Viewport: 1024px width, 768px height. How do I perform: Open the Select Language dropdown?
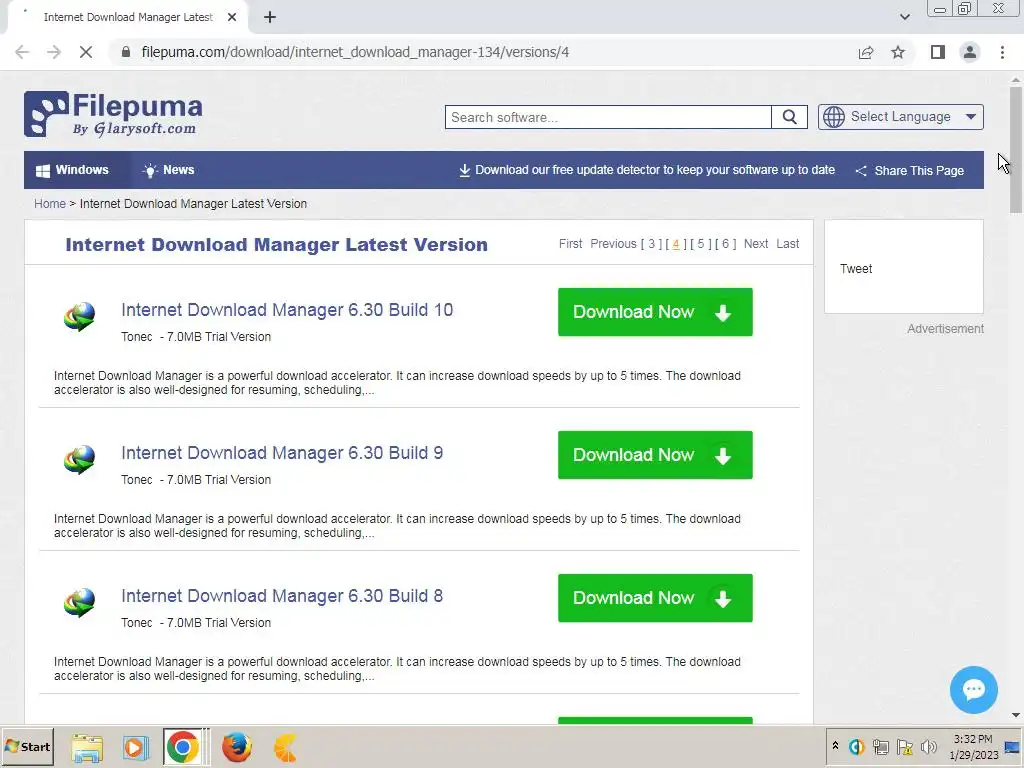click(901, 118)
